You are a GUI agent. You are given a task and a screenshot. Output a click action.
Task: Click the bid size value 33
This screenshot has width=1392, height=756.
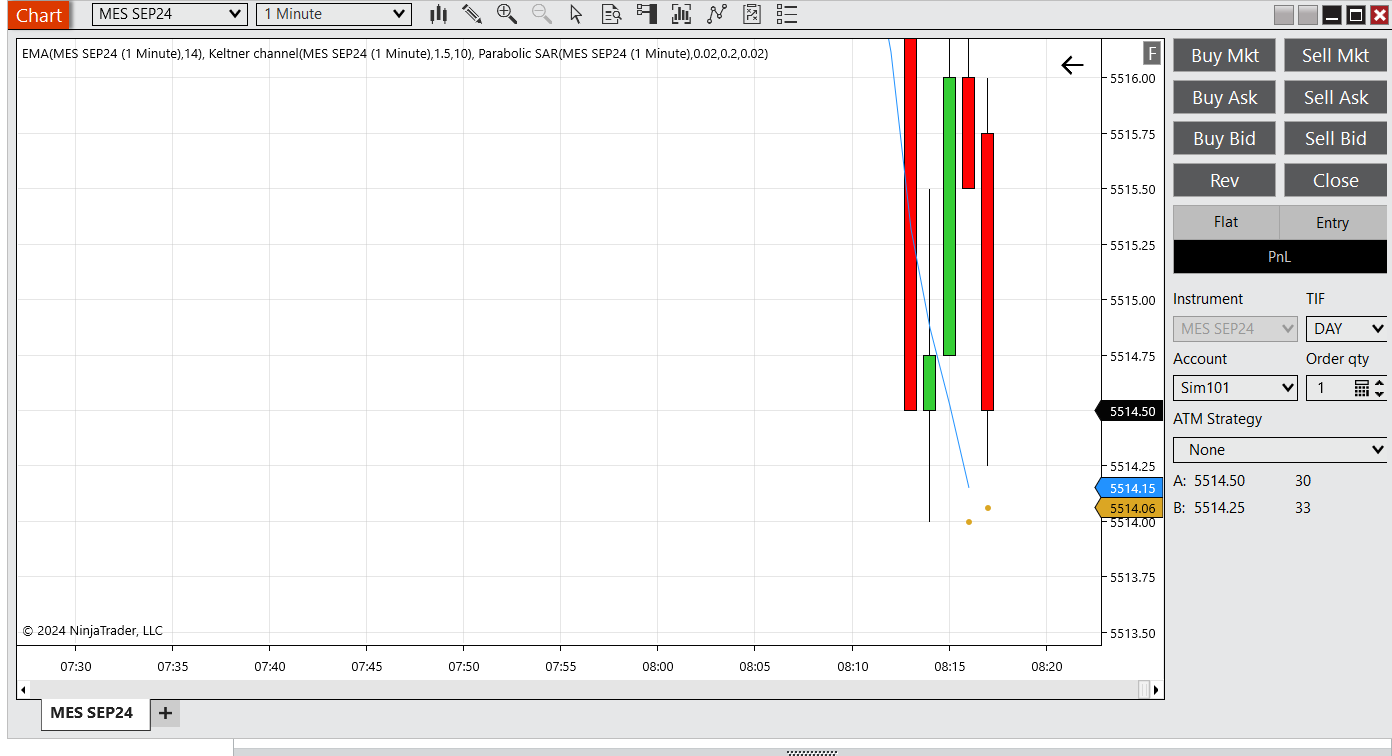pyautogui.click(x=1303, y=508)
